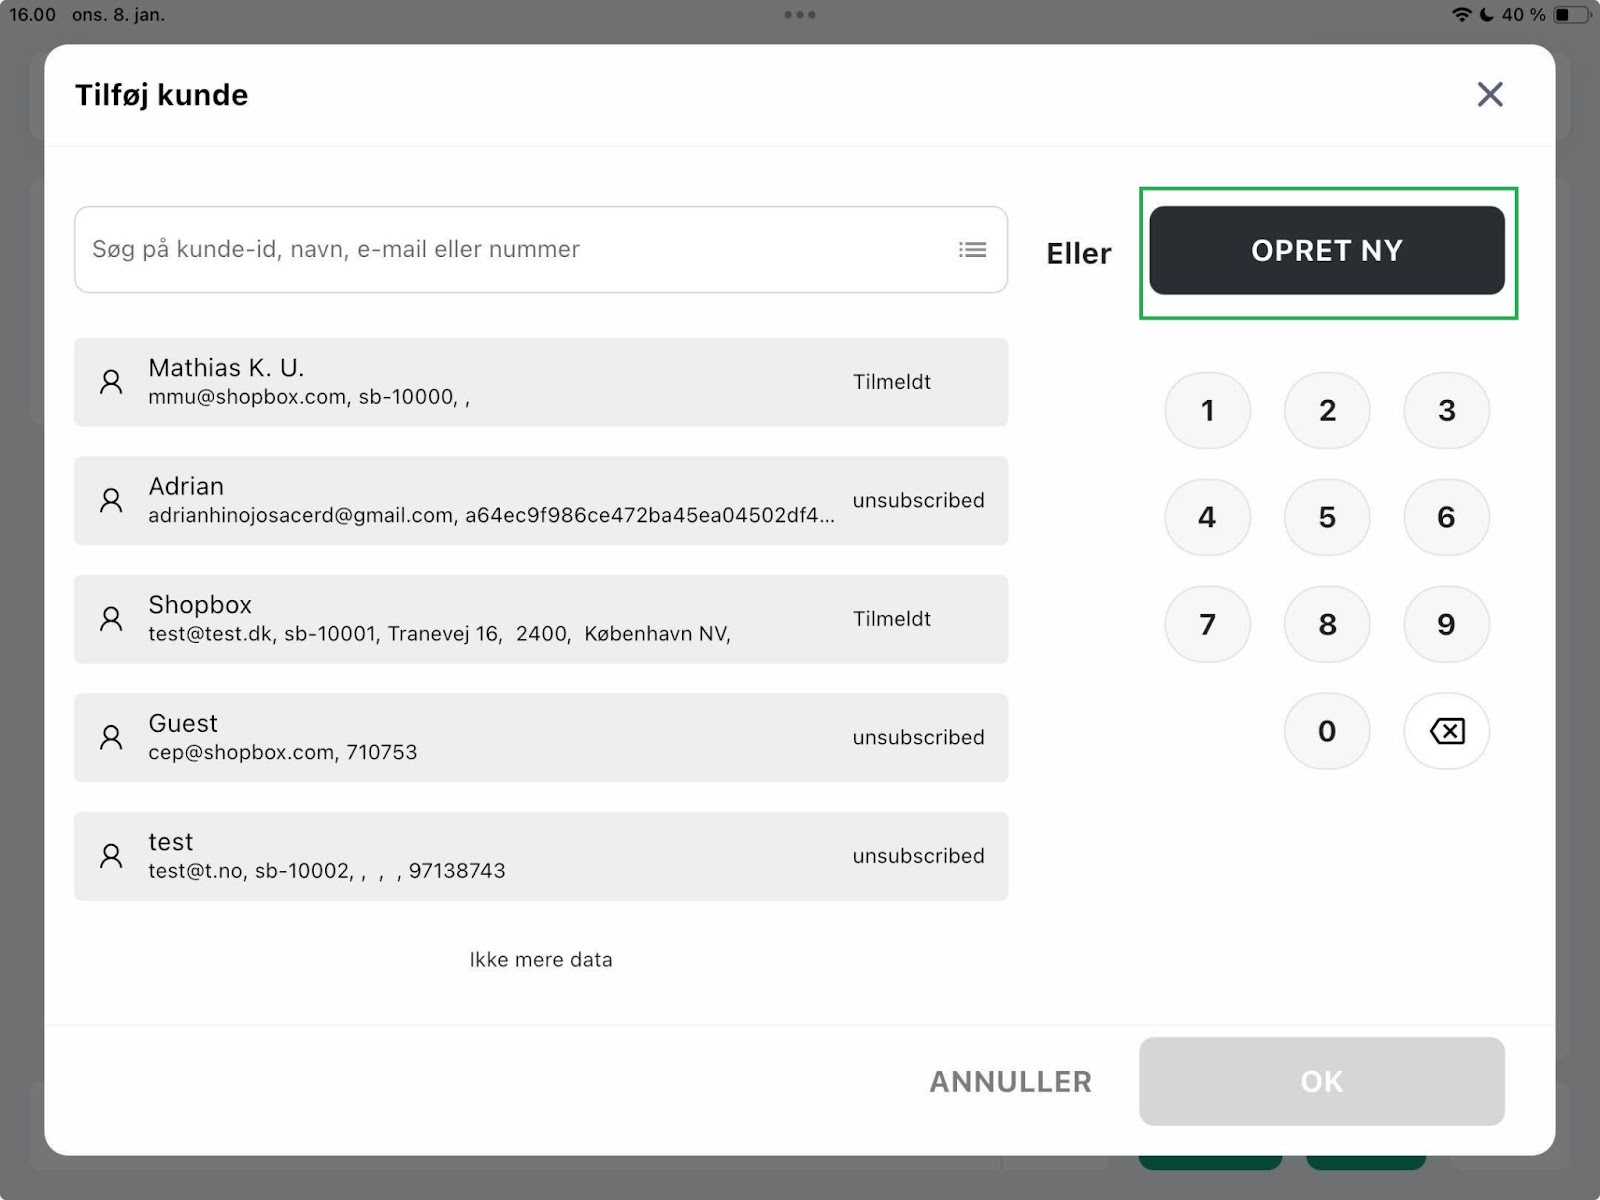Click person icon beside Guest
The image size is (1600, 1200).
tap(111, 738)
